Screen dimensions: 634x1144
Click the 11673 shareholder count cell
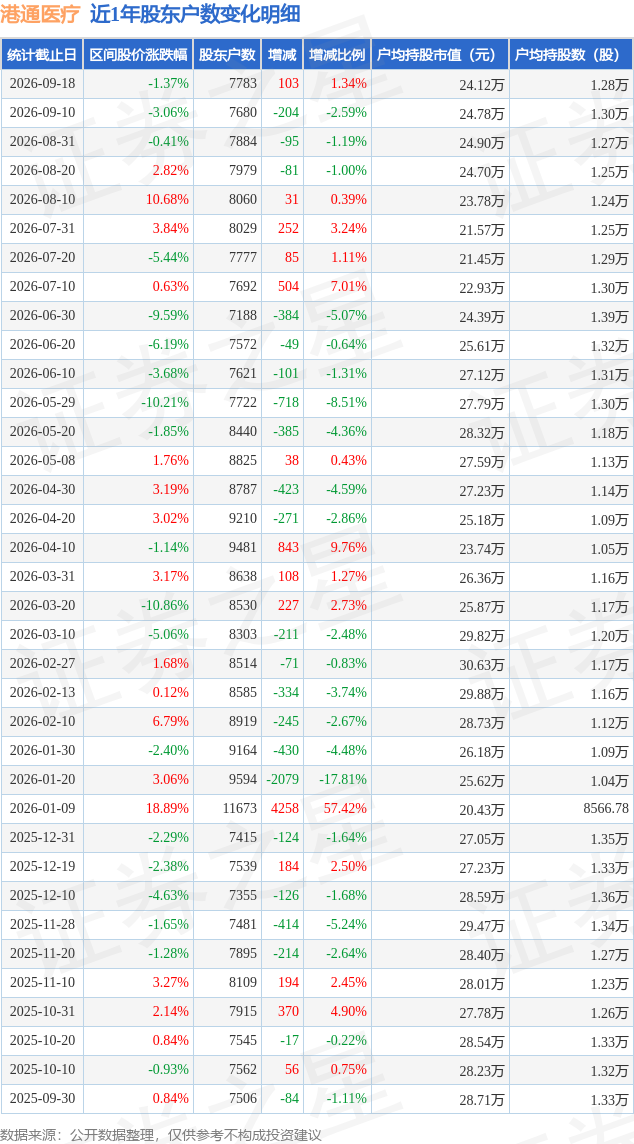(239, 809)
